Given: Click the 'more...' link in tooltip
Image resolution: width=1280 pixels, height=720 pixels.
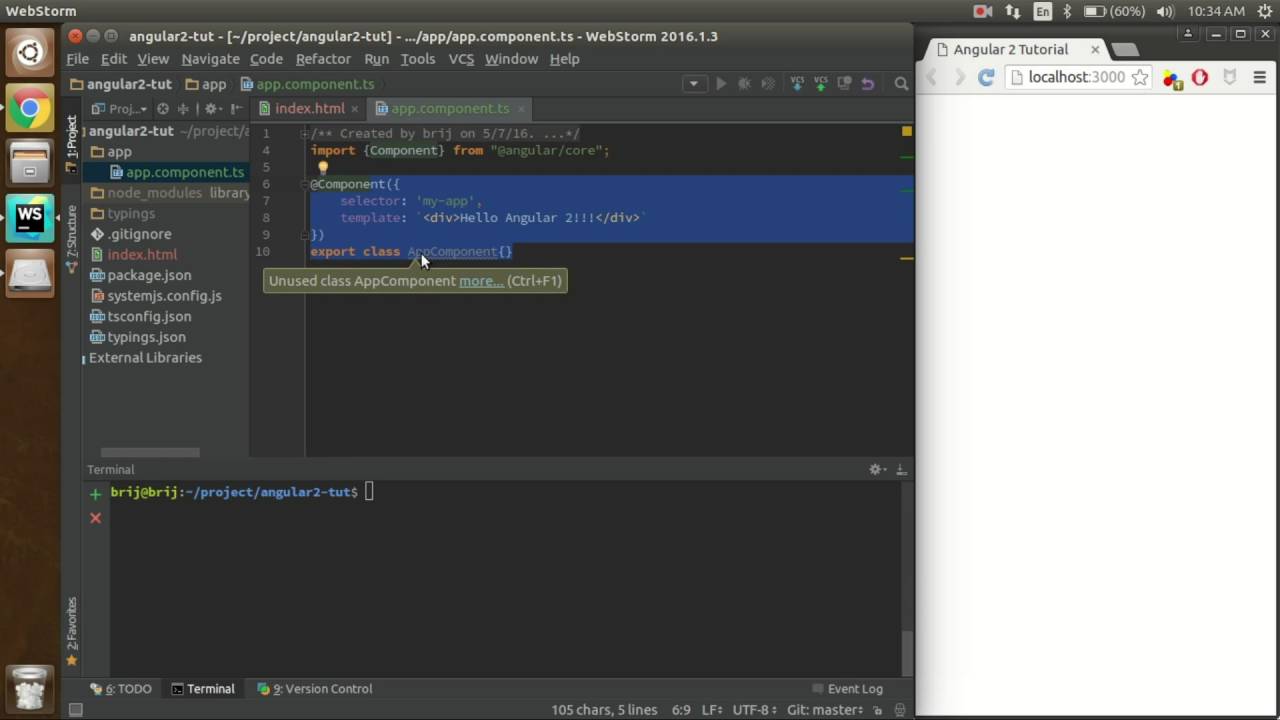Looking at the screenshot, I should 481,281.
